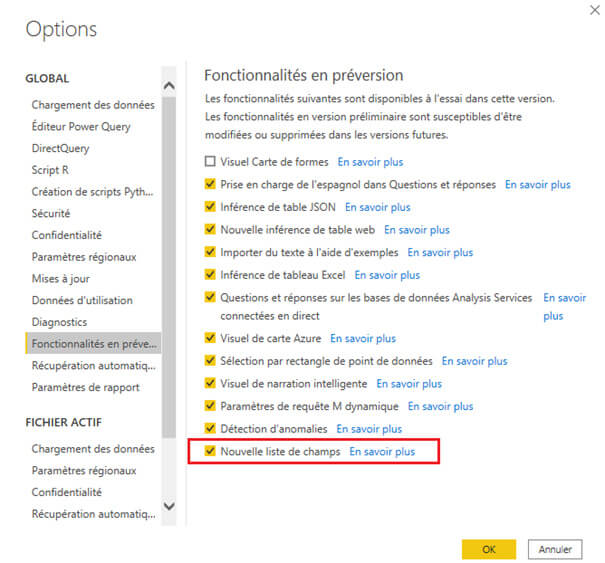This screenshot has height=563, width=605.
Task: Open En savoir plus for Importer du texte
Action: tap(440, 252)
